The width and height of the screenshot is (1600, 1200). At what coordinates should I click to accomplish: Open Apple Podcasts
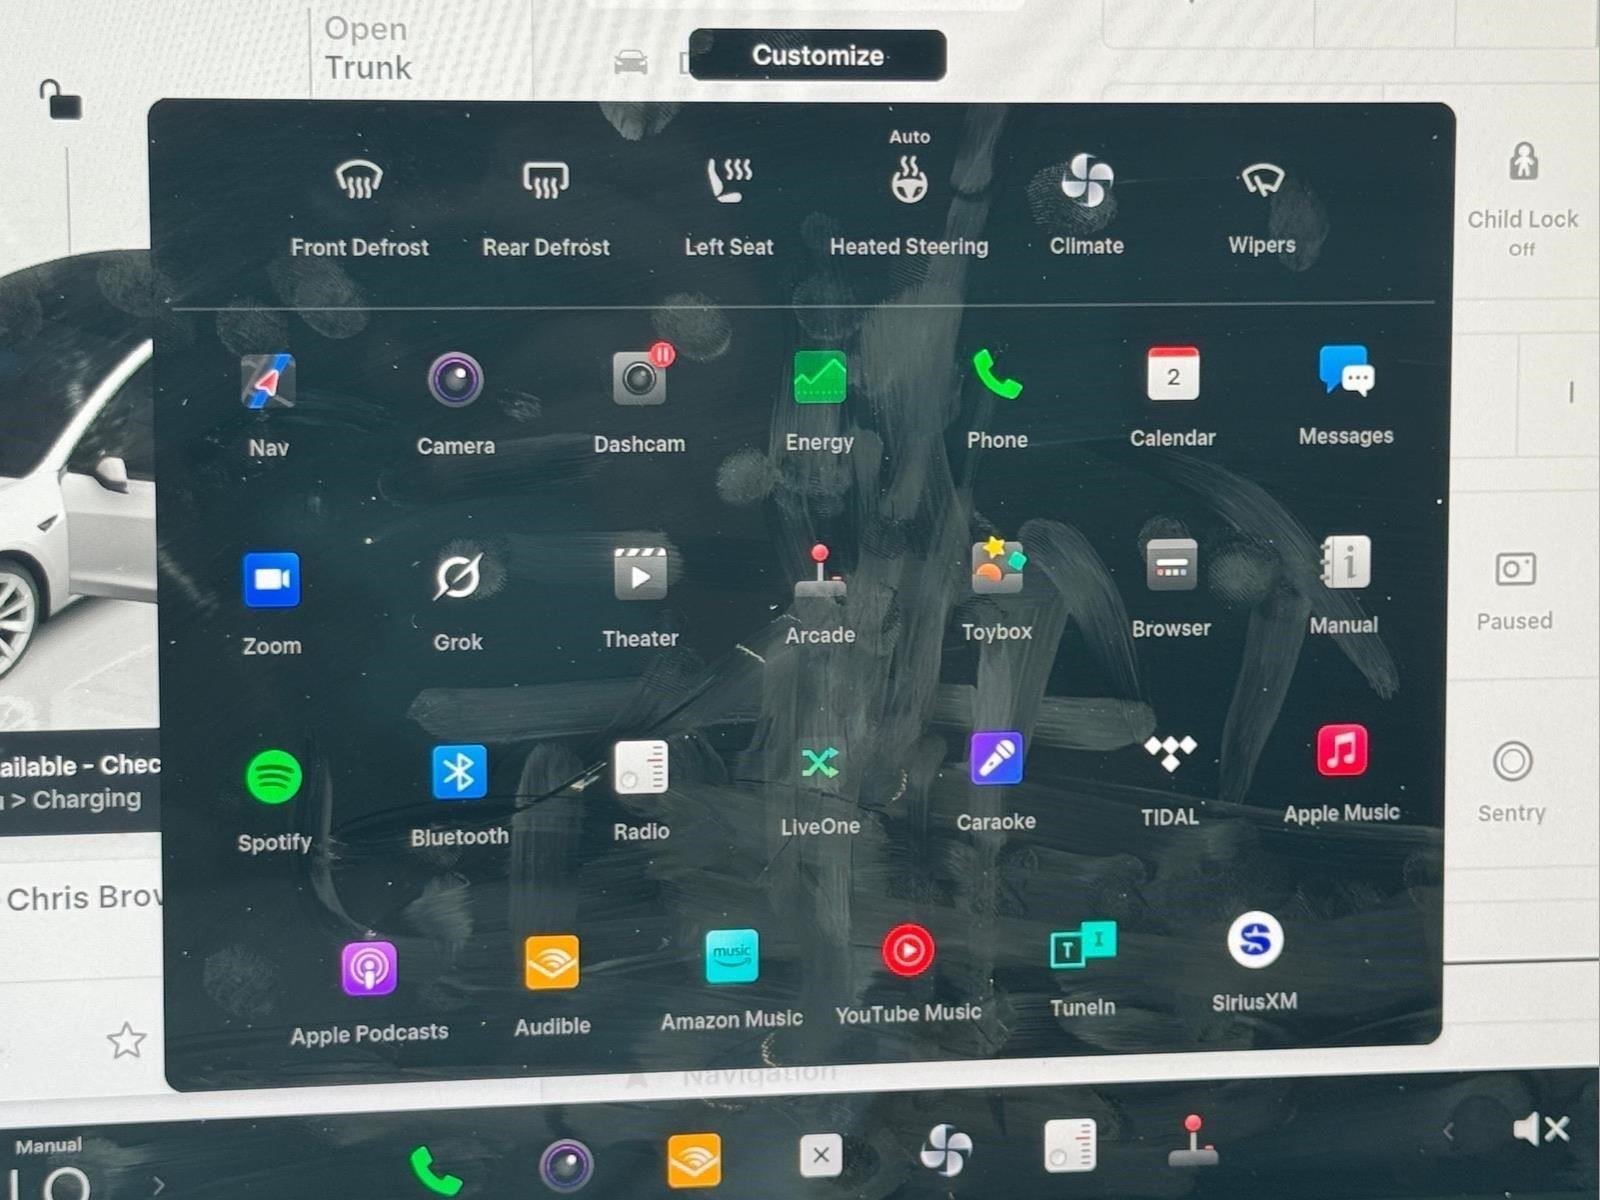pyautogui.click(x=369, y=969)
